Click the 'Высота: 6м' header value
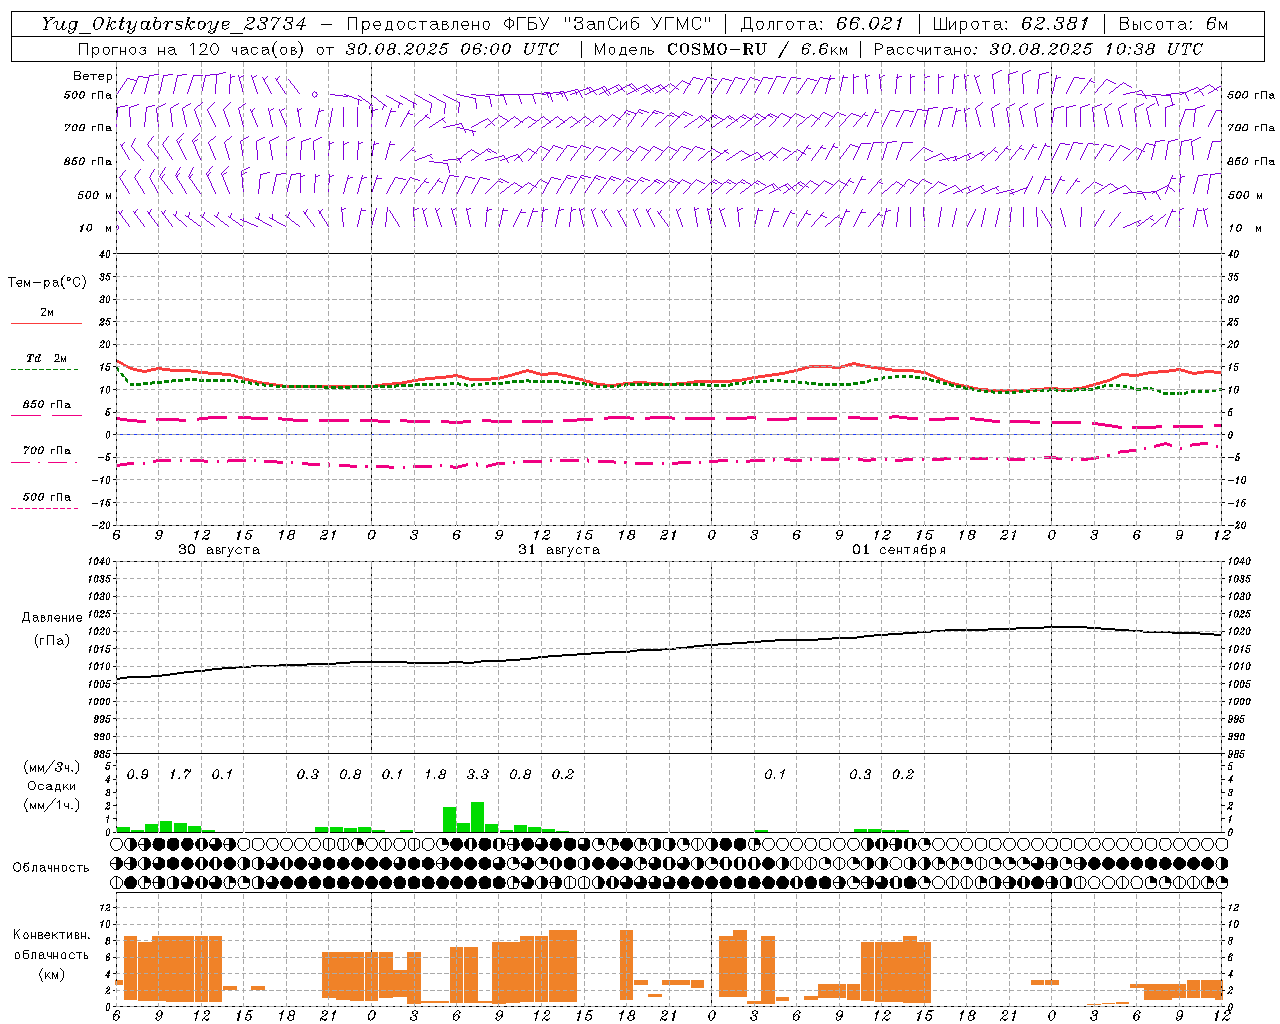1280x1024 pixels. [x=1173, y=24]
